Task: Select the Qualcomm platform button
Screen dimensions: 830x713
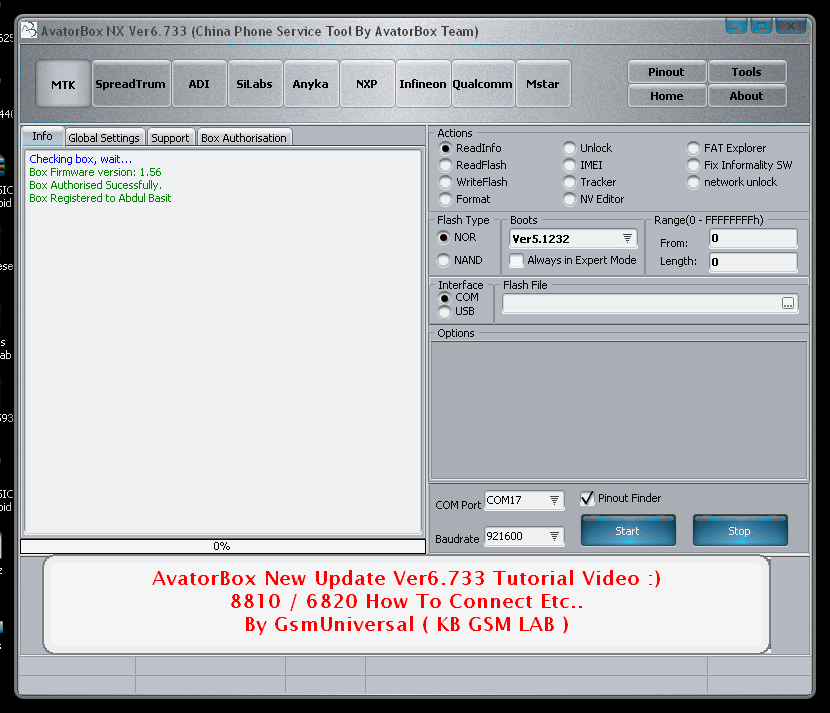Action: click(x=483, y=84)
